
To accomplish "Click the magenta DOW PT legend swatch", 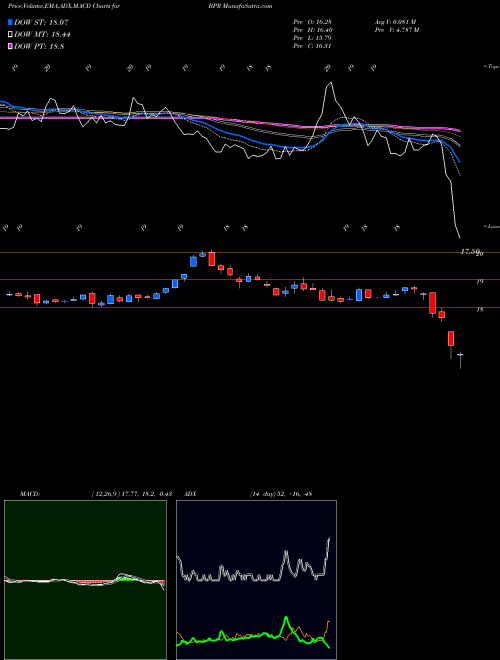I will point(10,47).
